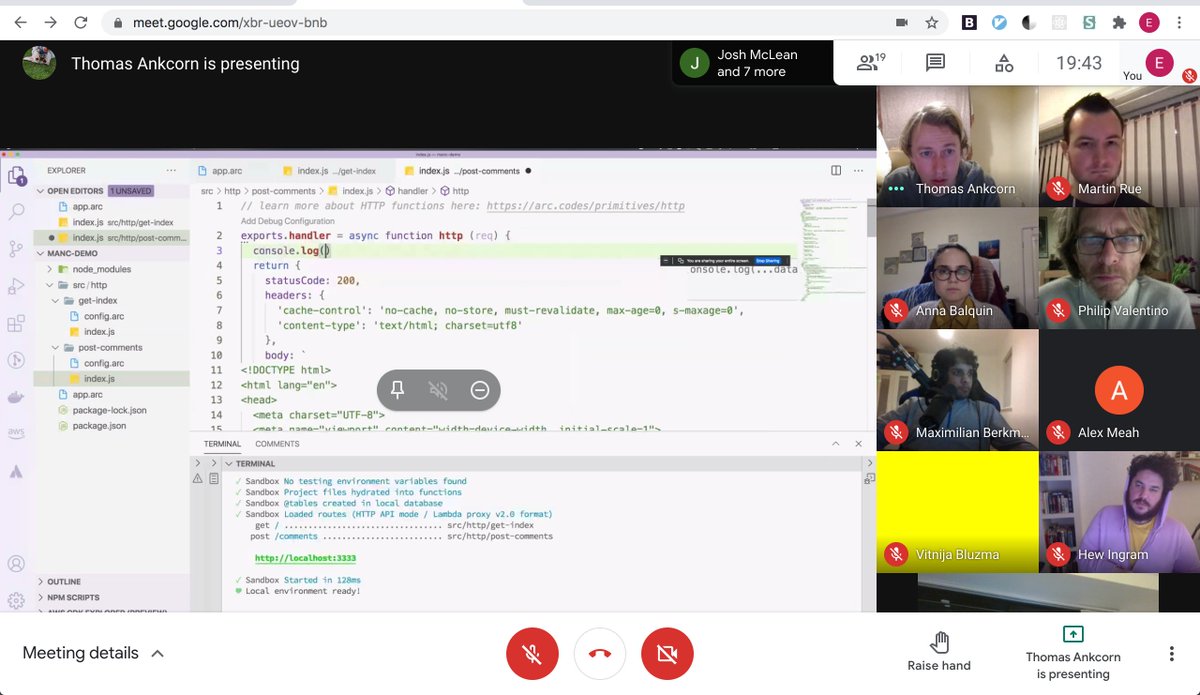Click the address bar with the Meet URL

click(x=500, y=22)
